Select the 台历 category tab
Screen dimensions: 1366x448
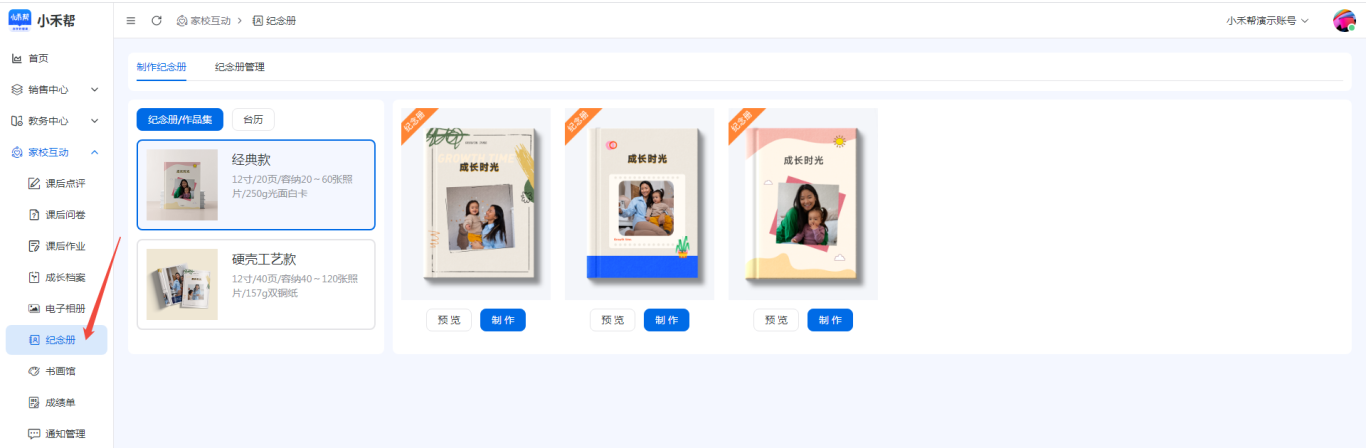[x=253, y=119]
